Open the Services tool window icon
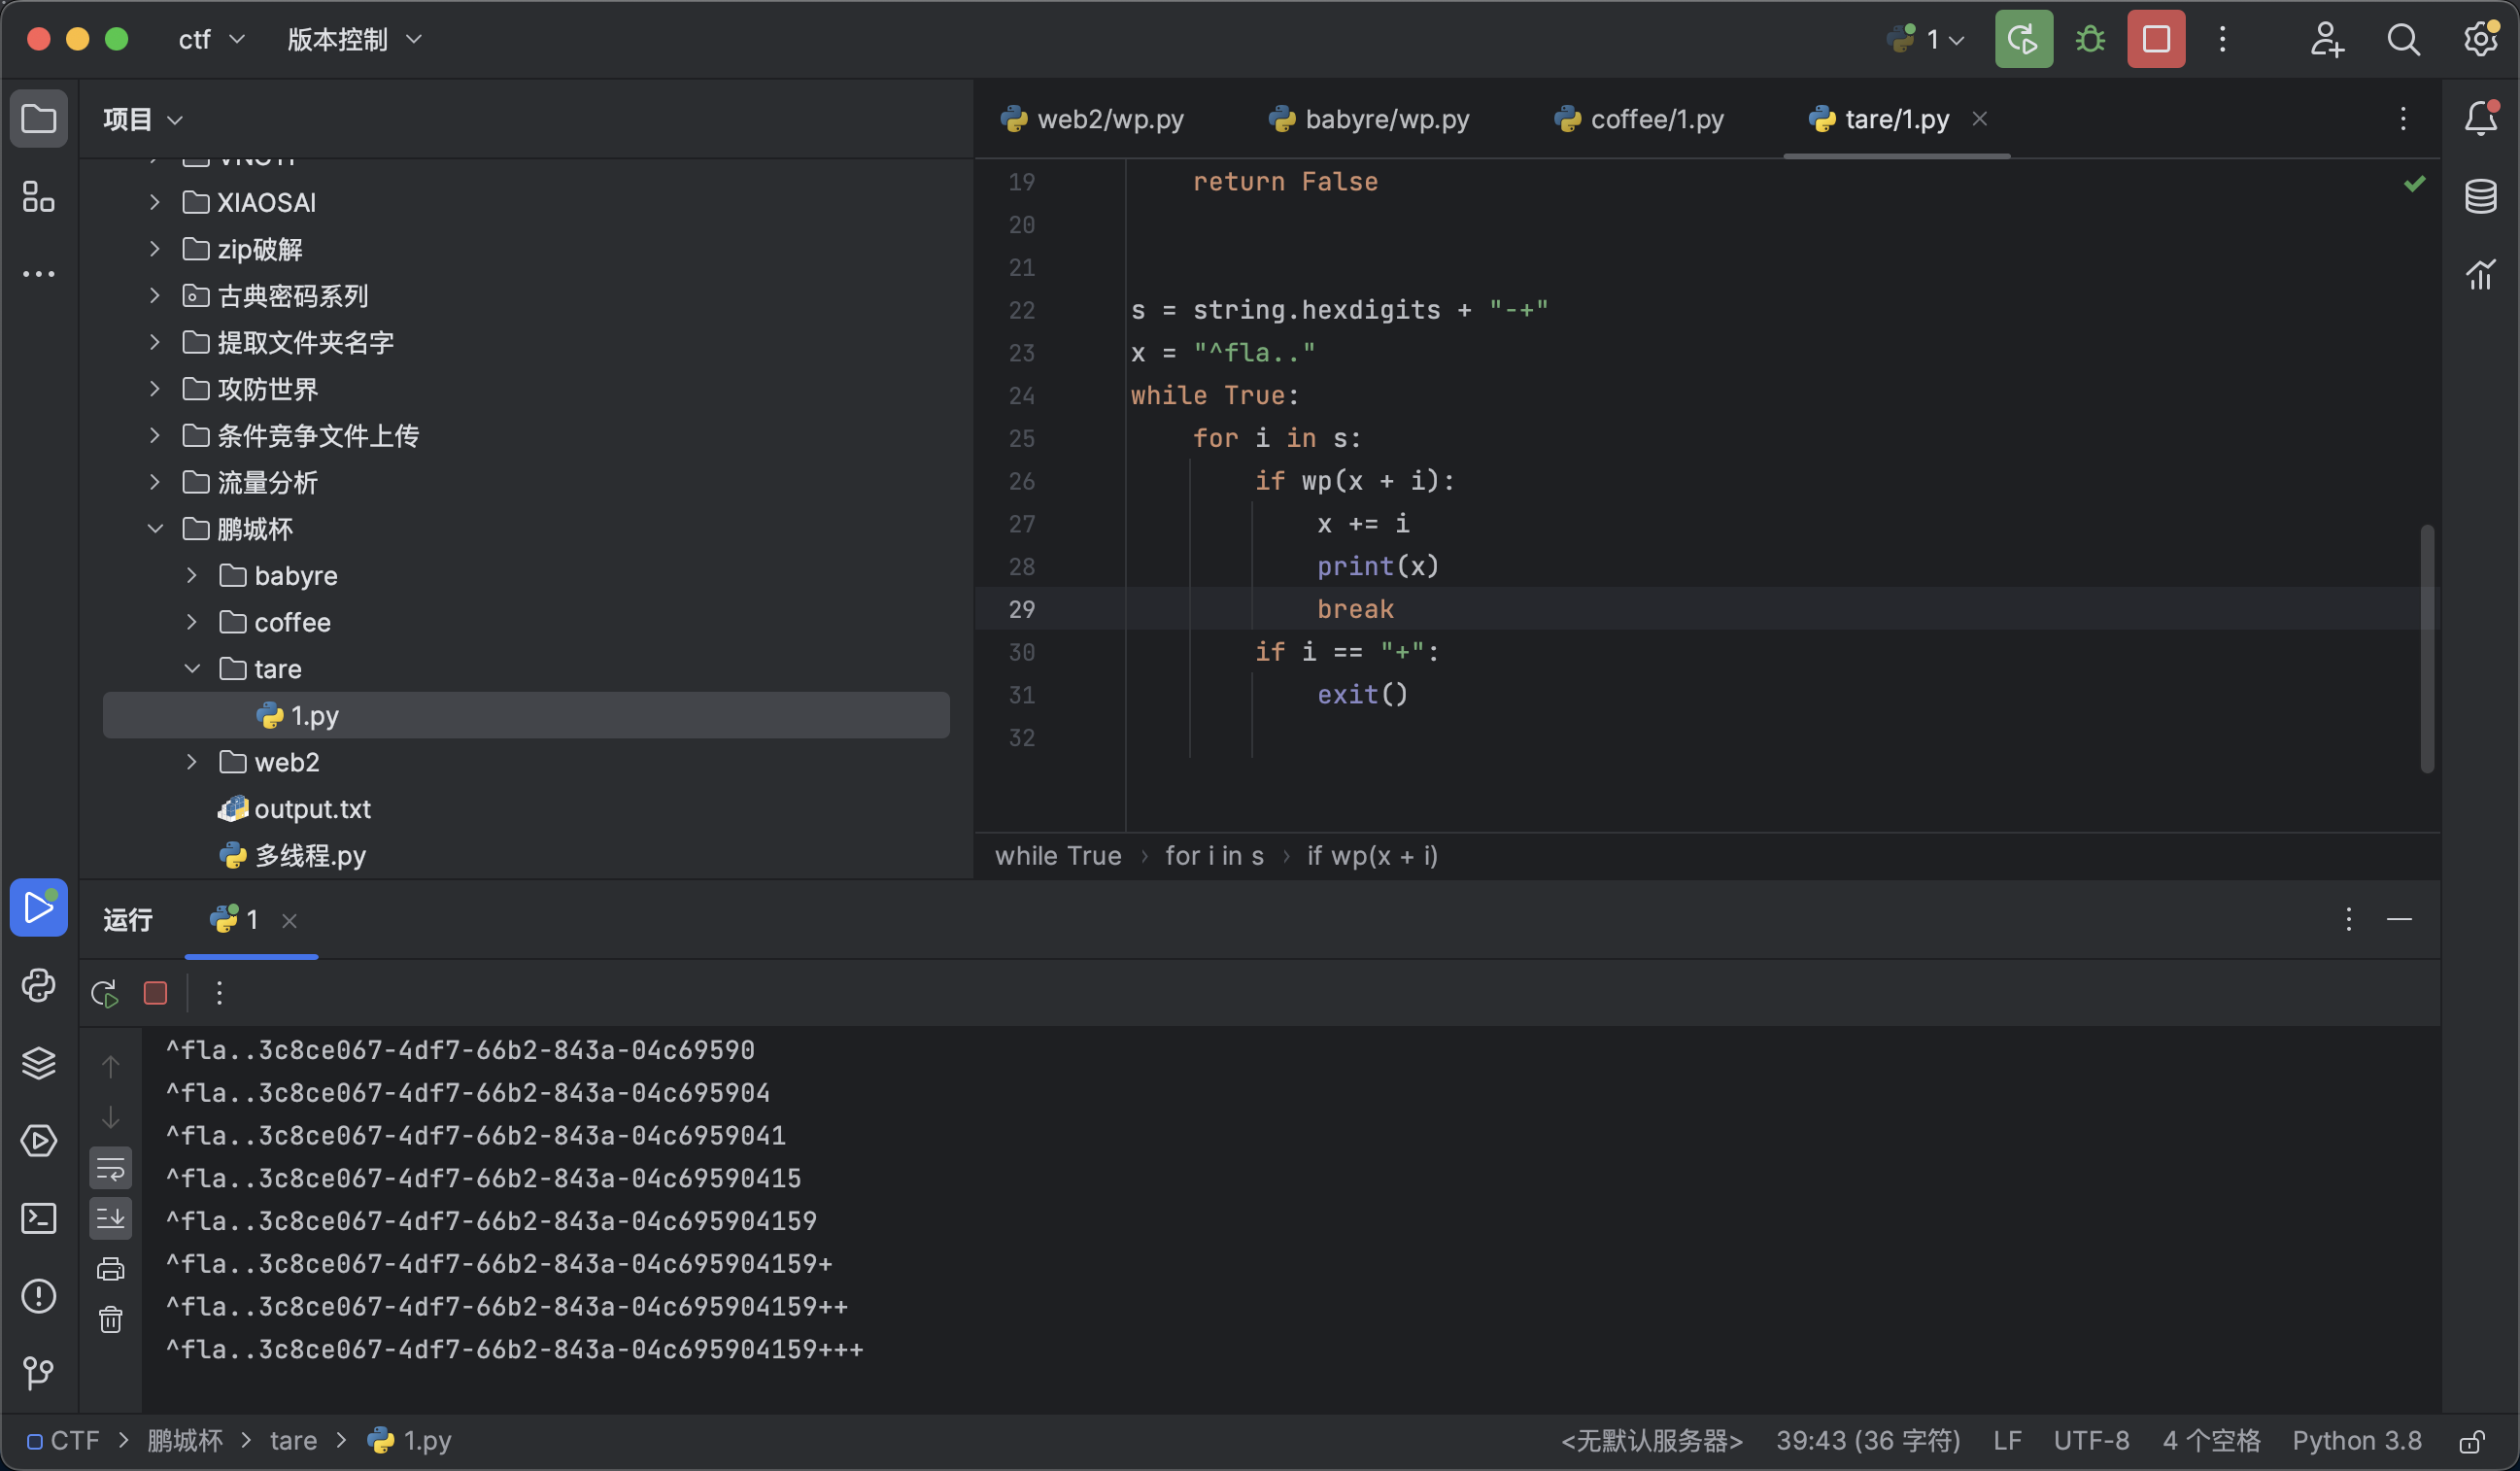The image size is (2520, 1471). click(38, 1141)
